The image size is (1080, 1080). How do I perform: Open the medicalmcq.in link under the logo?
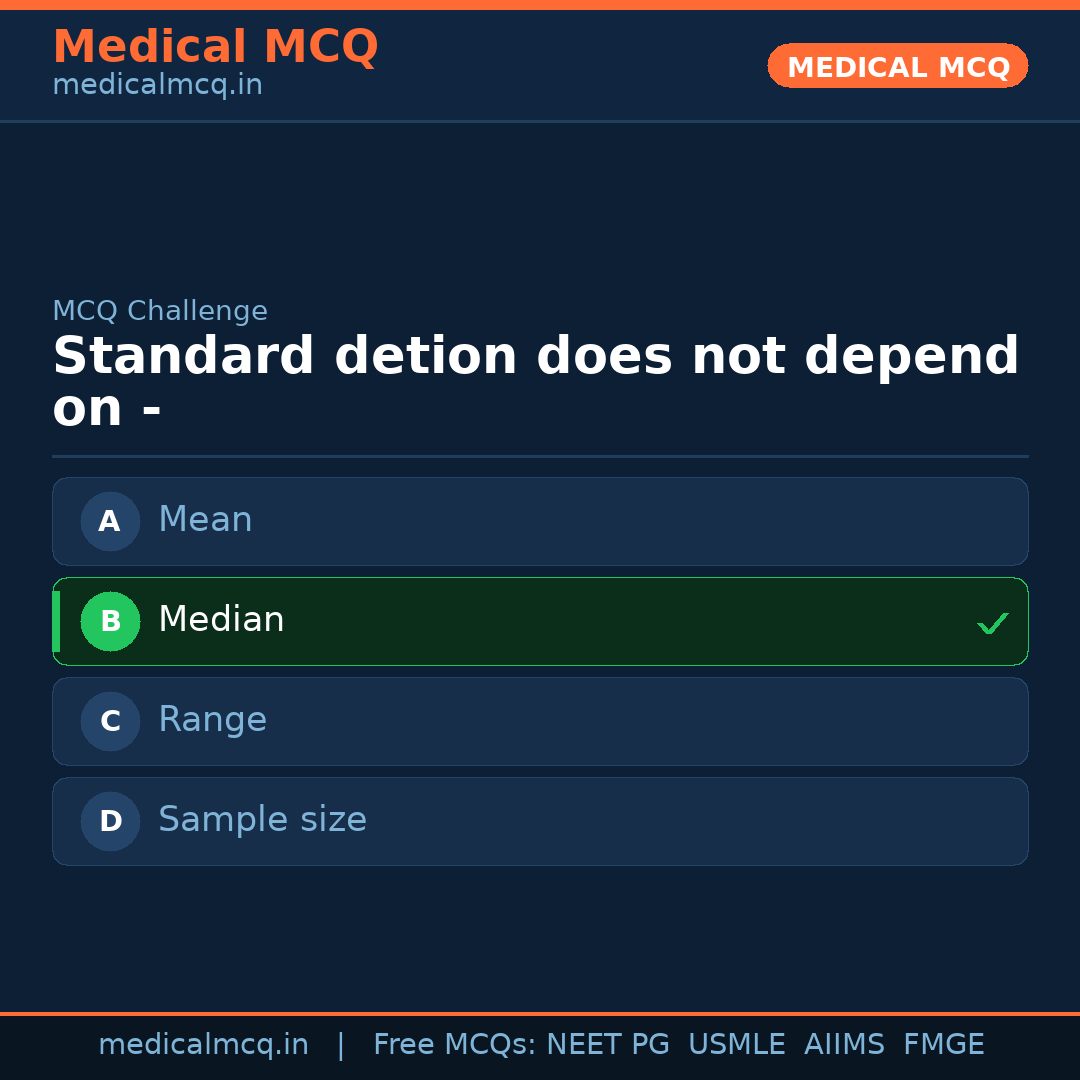tap(157, 84)
